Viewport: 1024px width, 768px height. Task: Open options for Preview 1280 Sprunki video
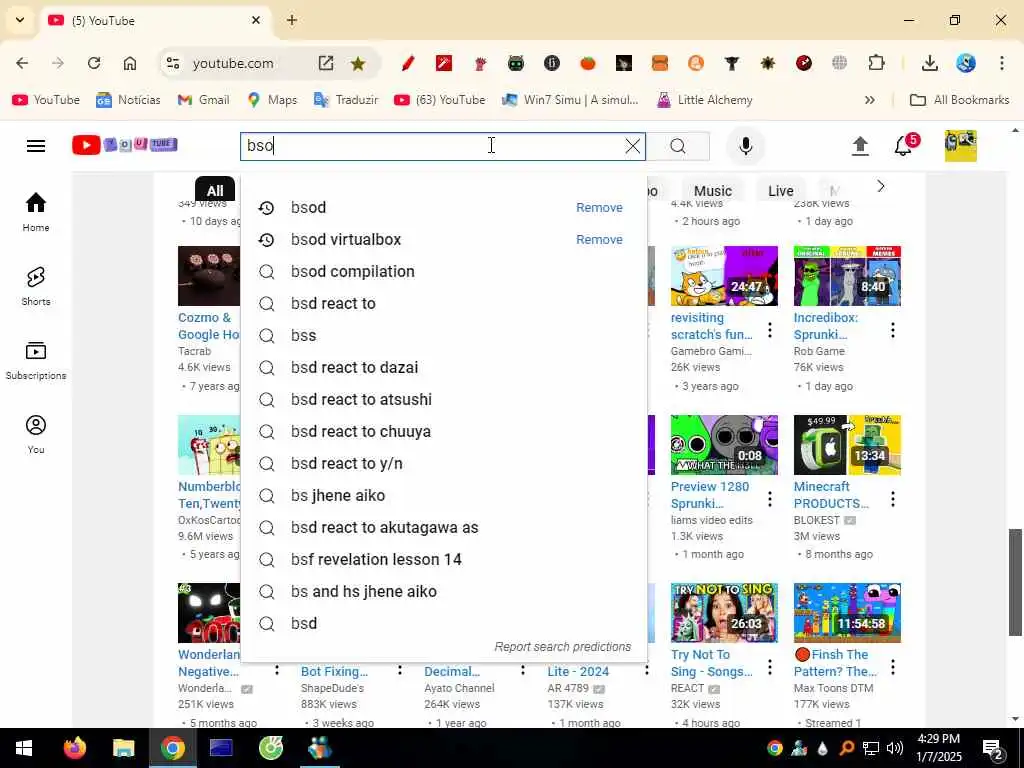(770, 499)
